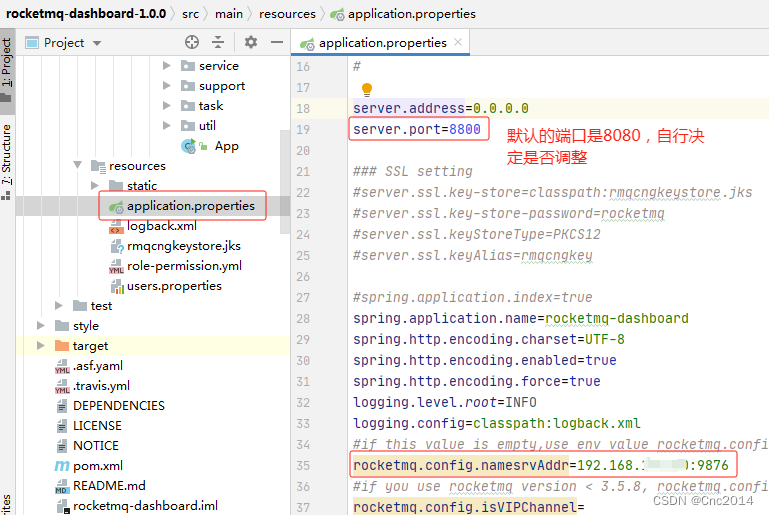Click the README.md markdown icon
The width and height of the screenshot is (769, 515).
coord(62,486)
